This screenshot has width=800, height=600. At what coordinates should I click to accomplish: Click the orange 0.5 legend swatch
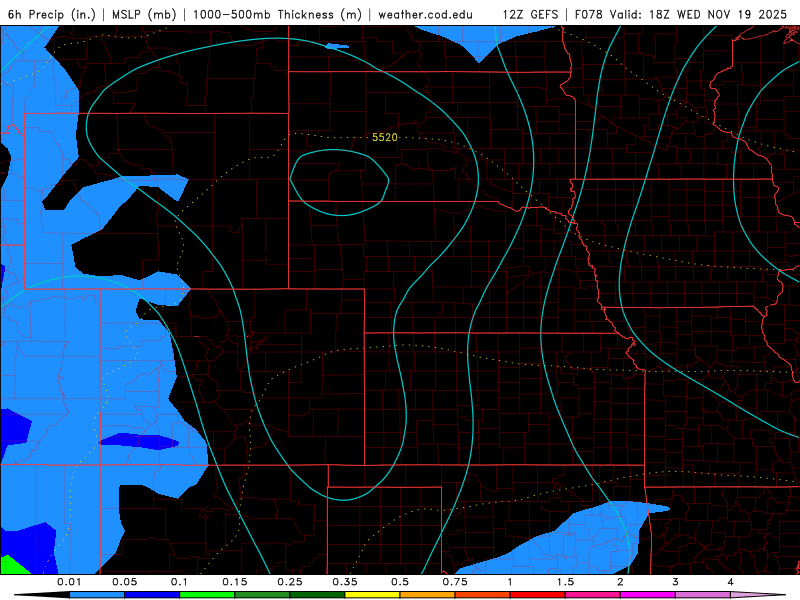point(428,595)
